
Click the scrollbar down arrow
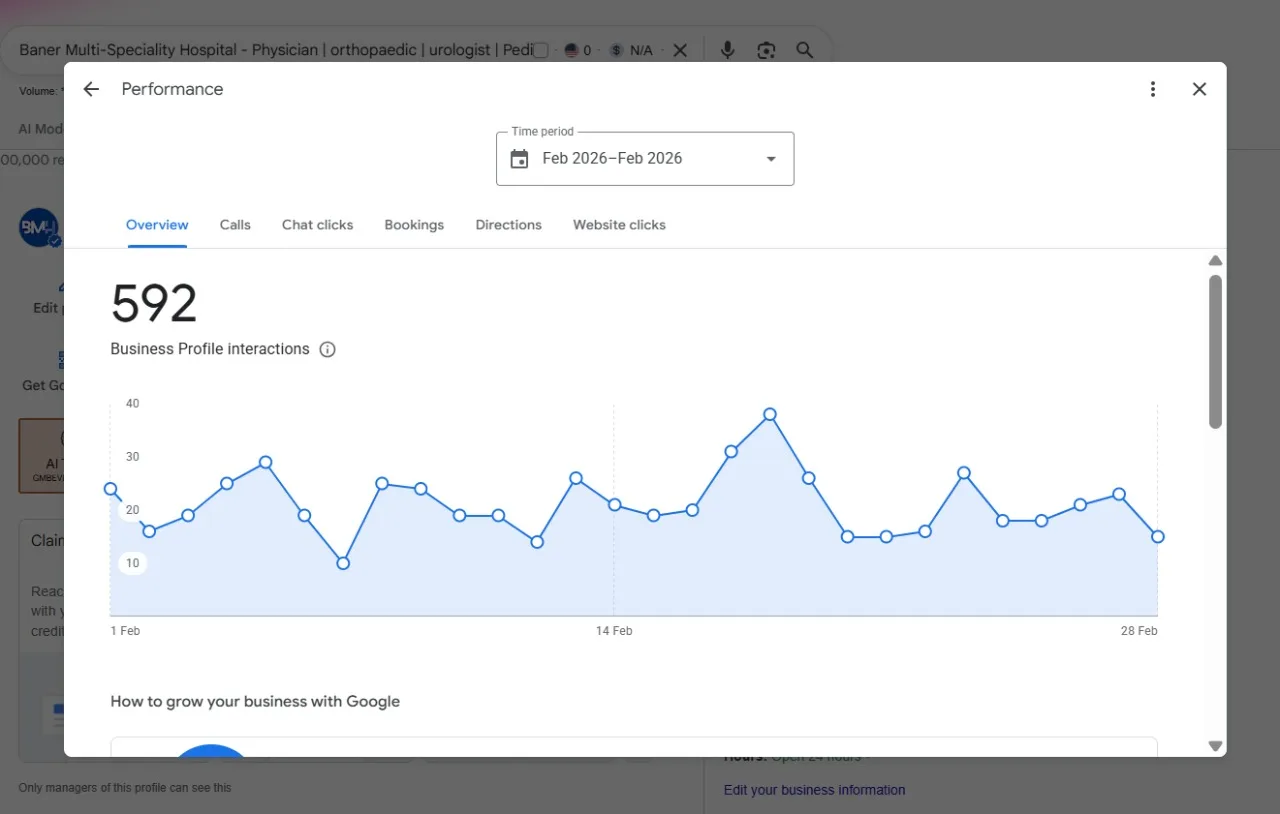point(1215,746)
